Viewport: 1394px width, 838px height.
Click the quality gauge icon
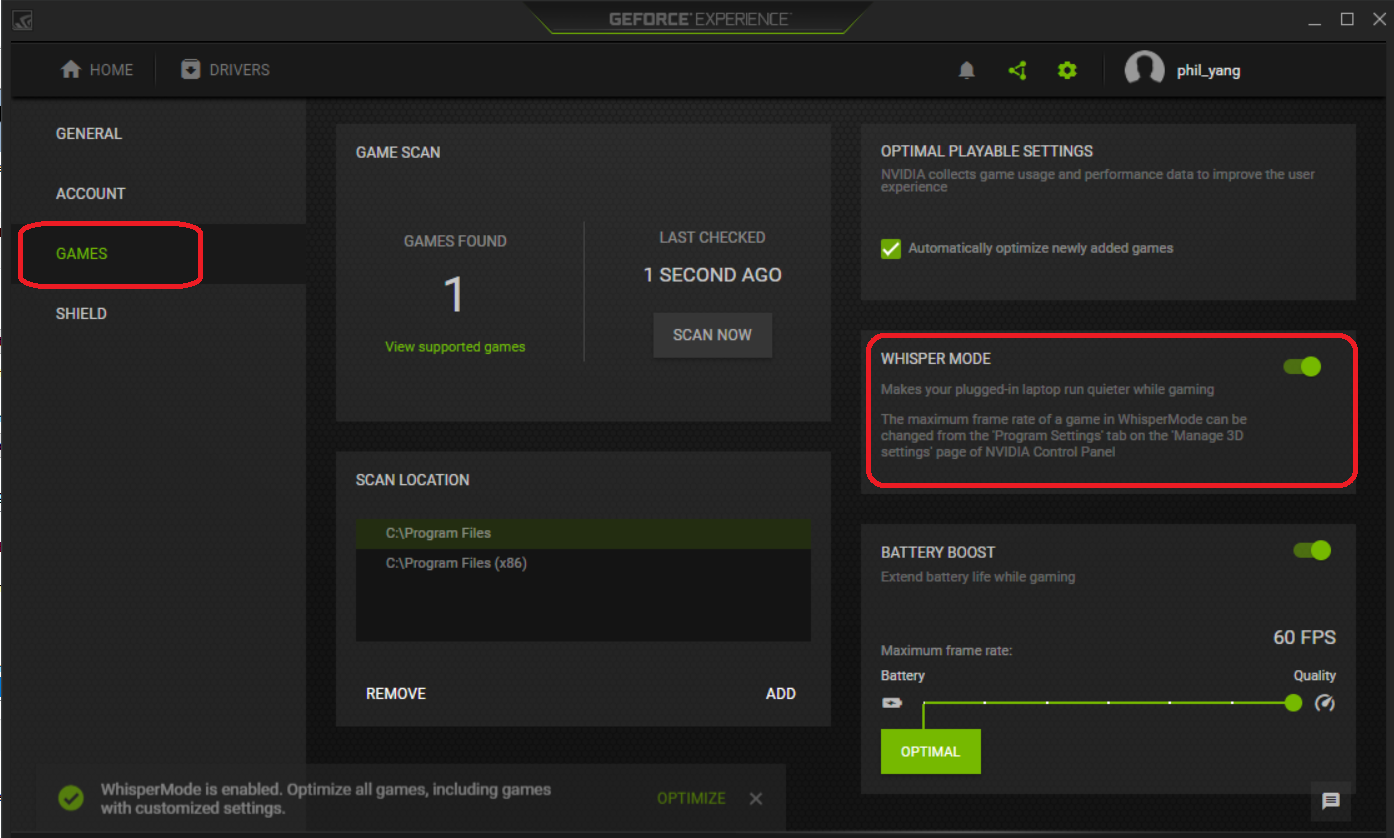(1325, 703)
